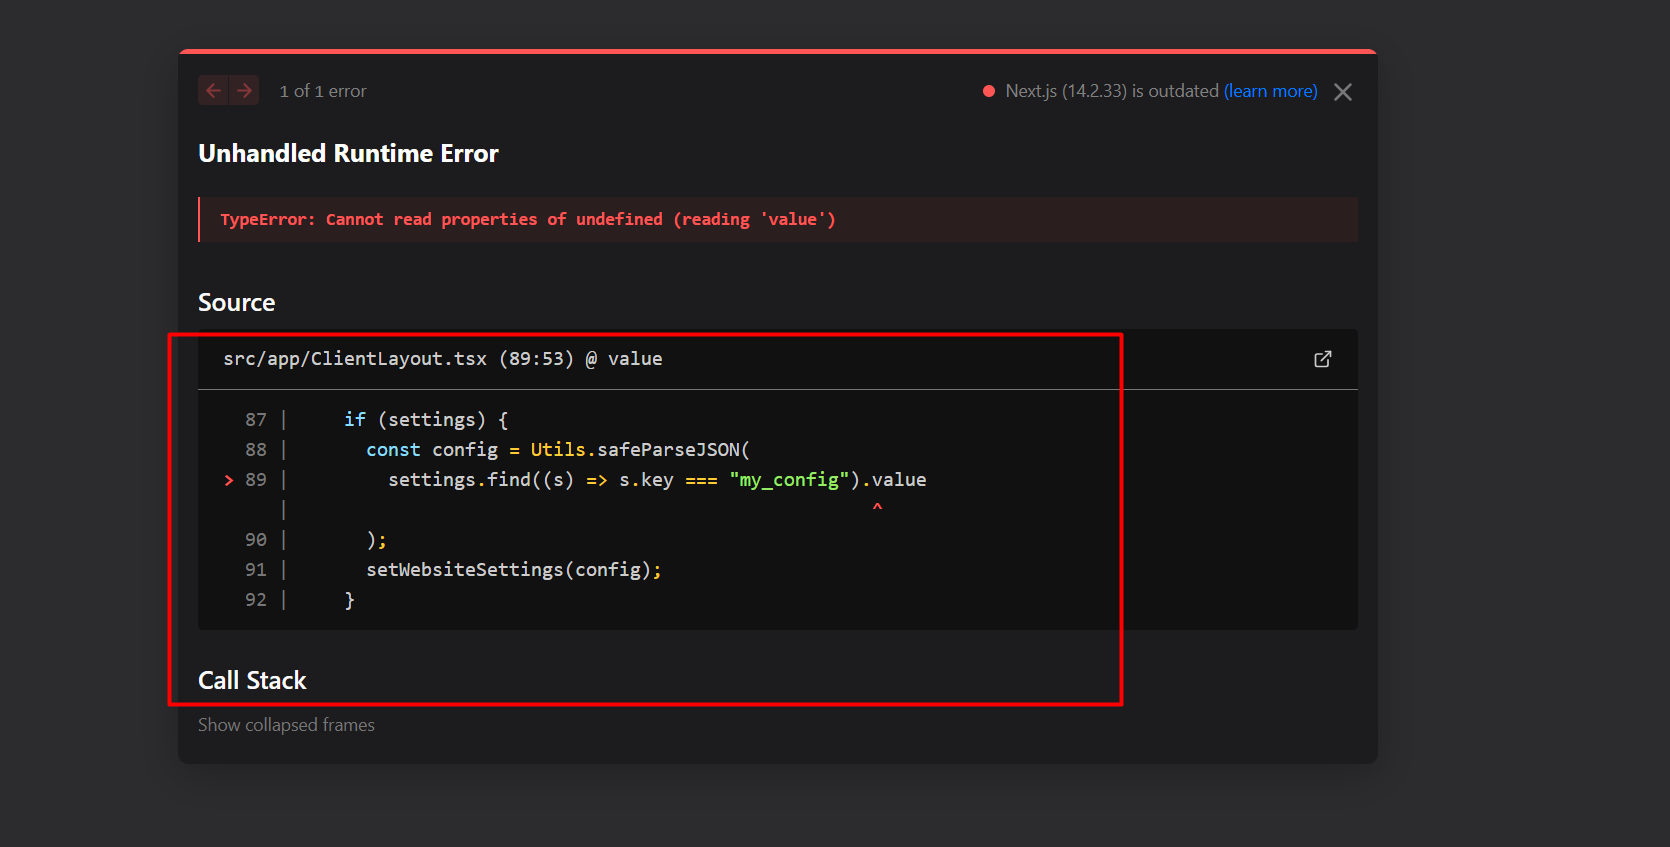1670x847 pixels.
Task: Click 'if (settings) {' on line 87
Action: point(426,420)
